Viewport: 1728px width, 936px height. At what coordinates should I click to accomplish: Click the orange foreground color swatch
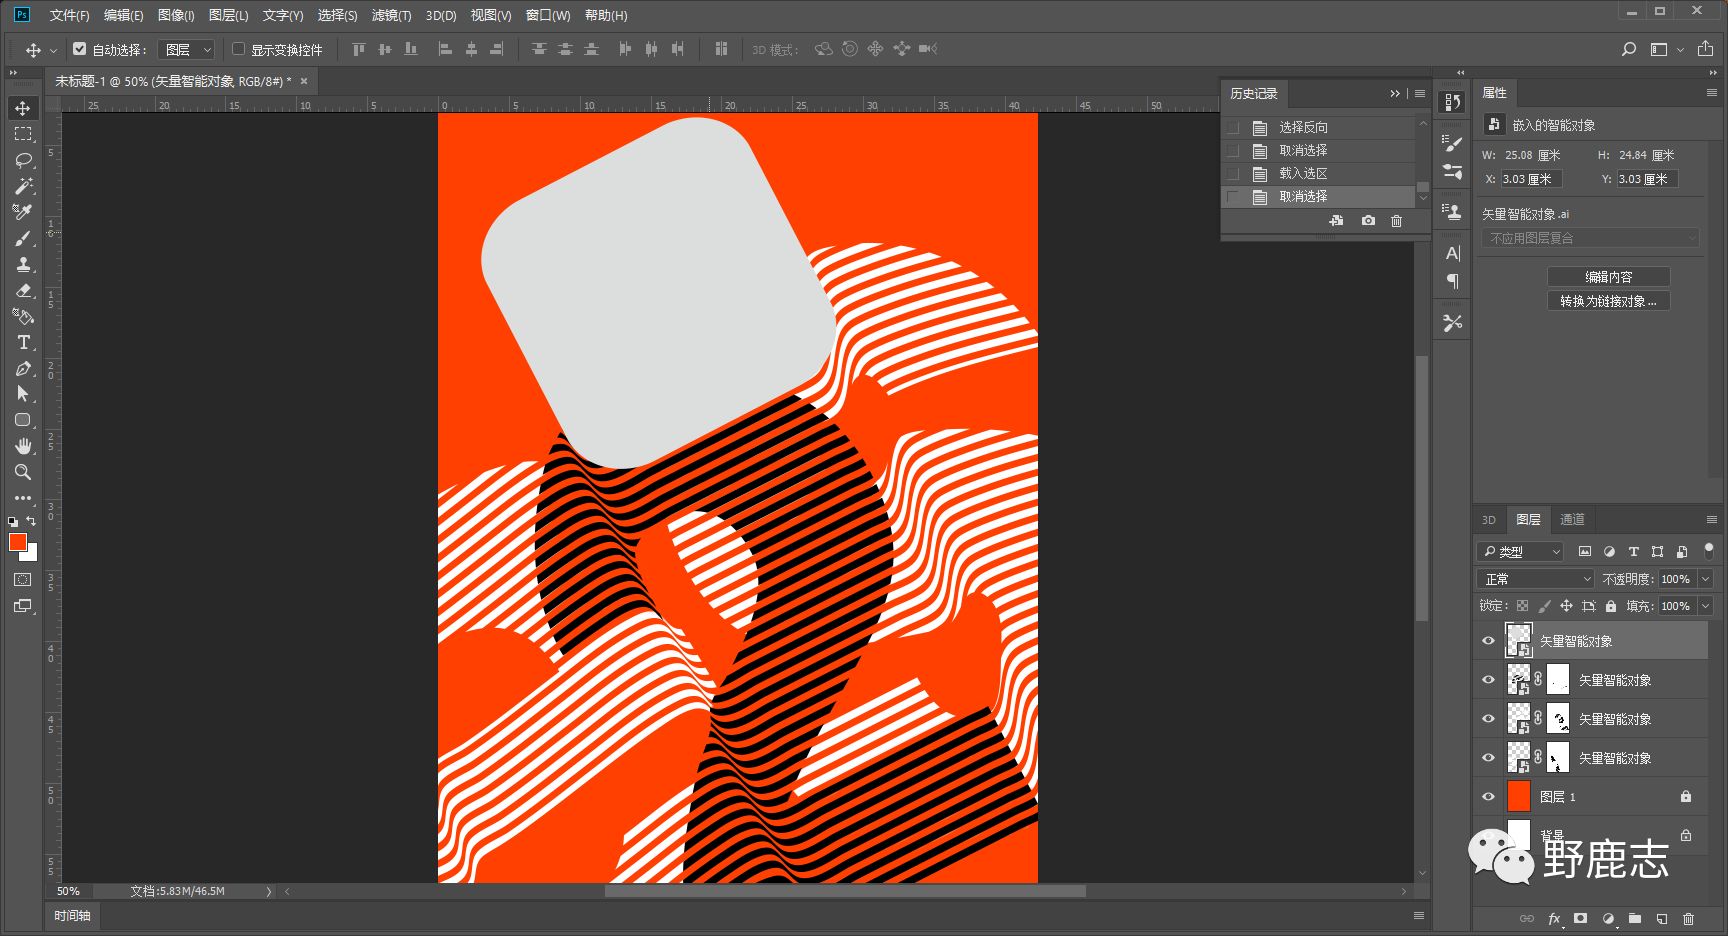coord(17,542)
